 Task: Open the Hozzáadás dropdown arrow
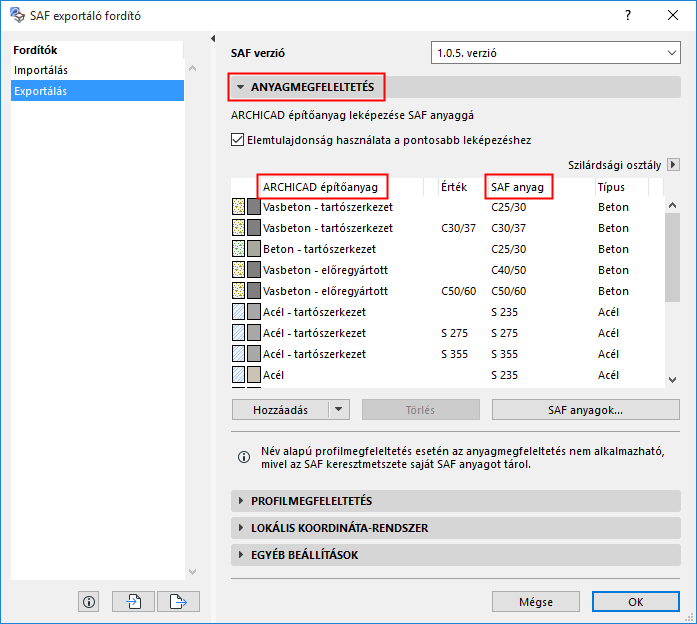(339, 409)
